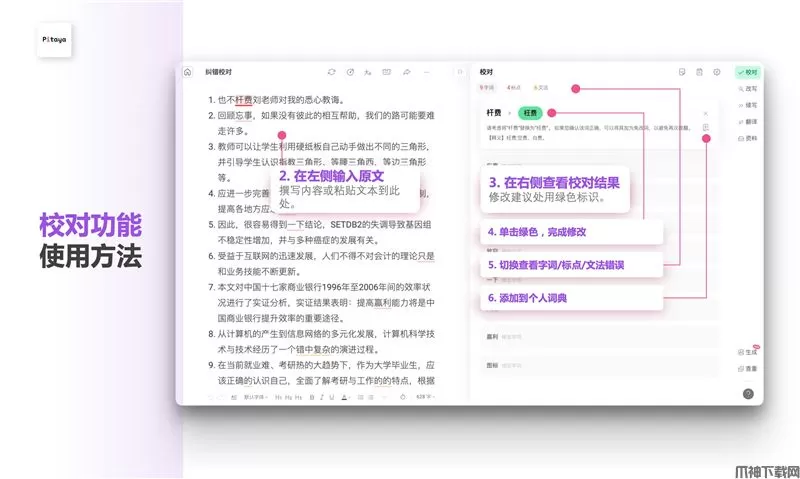Apply H2 heading style

pyautogui.click(x=288, y=397)
